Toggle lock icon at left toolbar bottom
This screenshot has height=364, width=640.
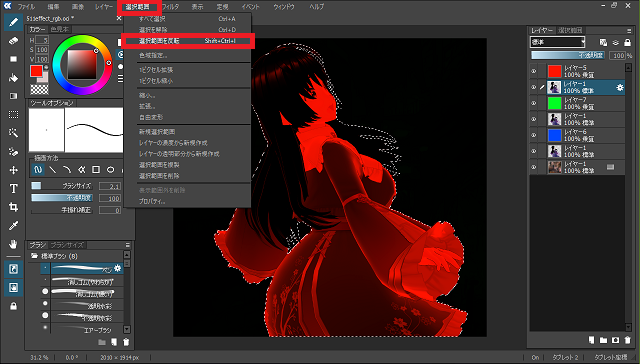click(x=13, y=306)
